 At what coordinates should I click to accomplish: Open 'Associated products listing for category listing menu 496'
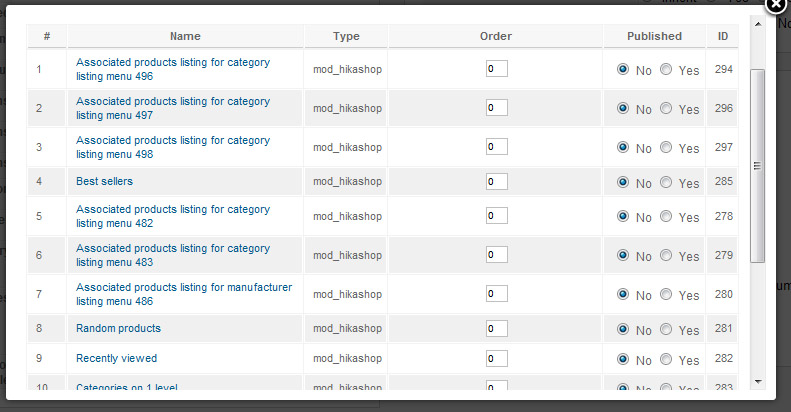[173, 69]
